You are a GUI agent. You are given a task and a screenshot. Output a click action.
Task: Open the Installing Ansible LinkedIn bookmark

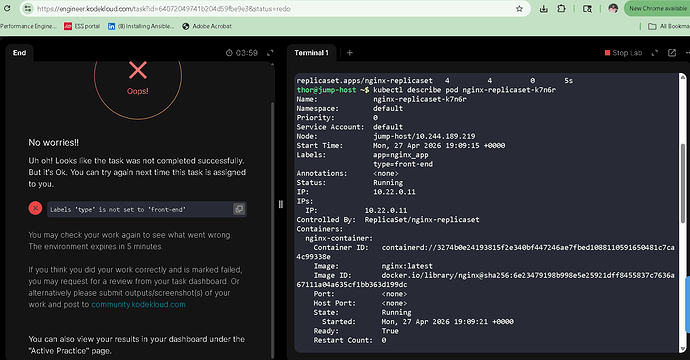click(141, 26)
